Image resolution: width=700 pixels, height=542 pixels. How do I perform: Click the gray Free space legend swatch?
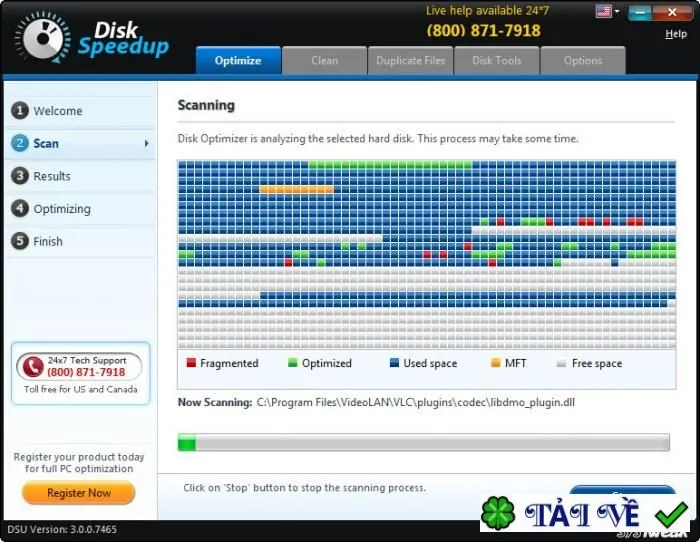562,363
